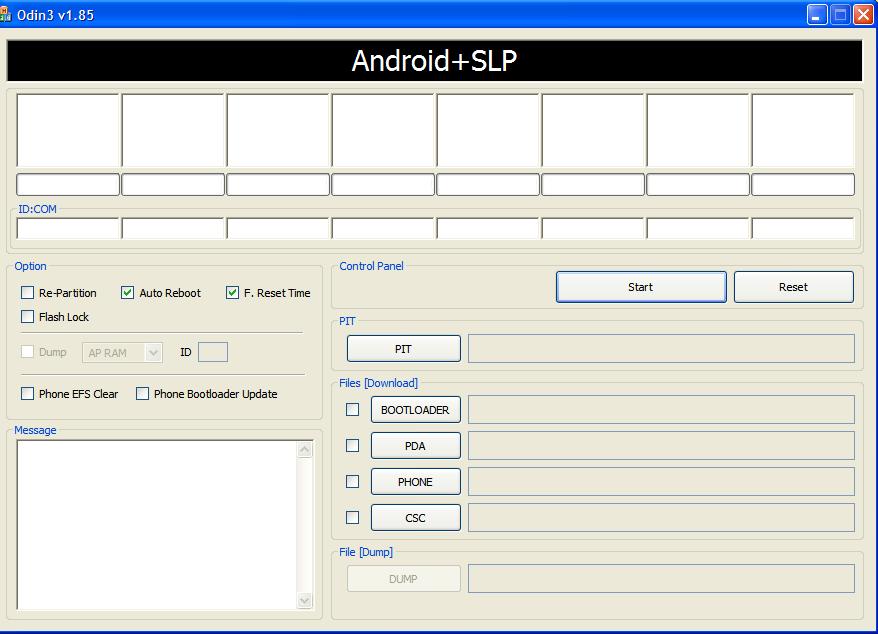The image size is (878, 634).
Task: Click the PIT file path field
Action: click(661, 348)
